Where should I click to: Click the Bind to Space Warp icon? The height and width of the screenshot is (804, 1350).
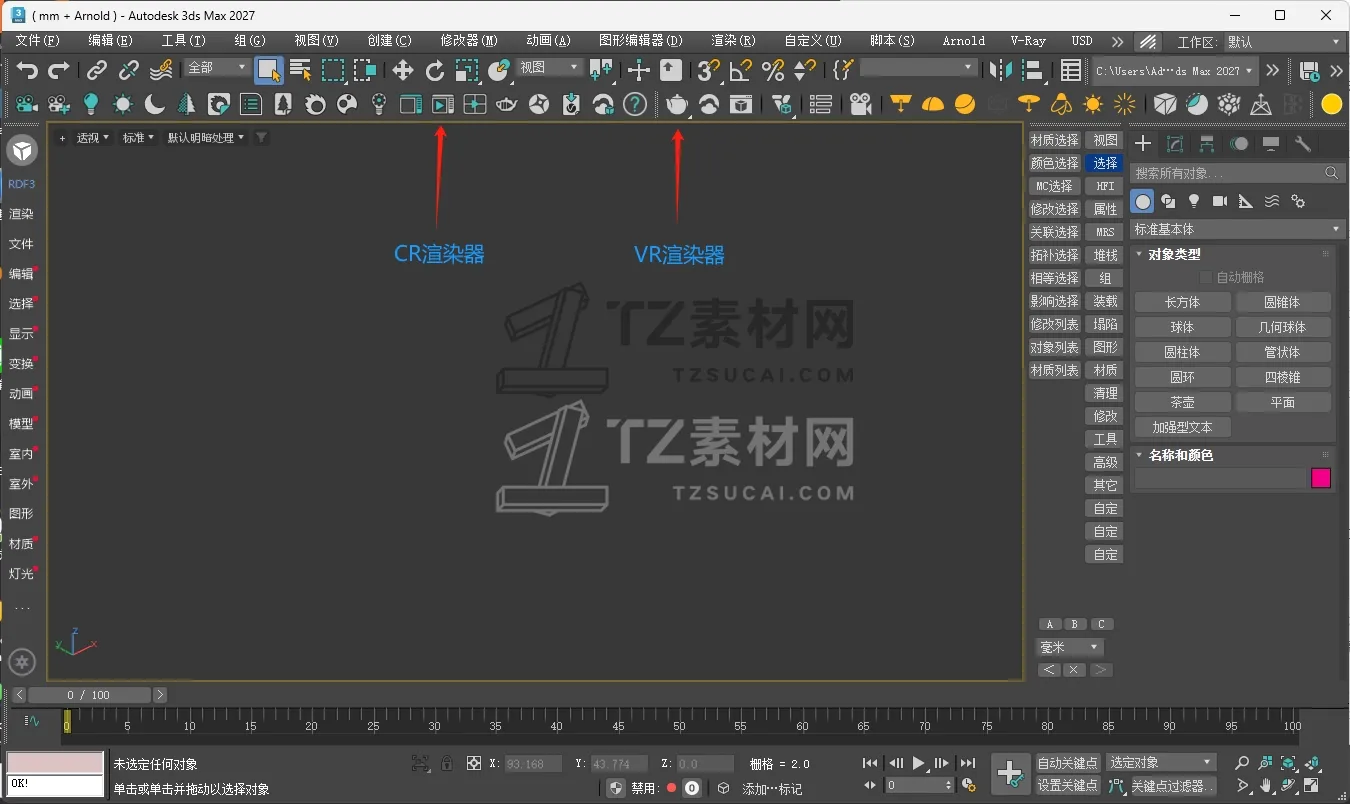point(161,69)
